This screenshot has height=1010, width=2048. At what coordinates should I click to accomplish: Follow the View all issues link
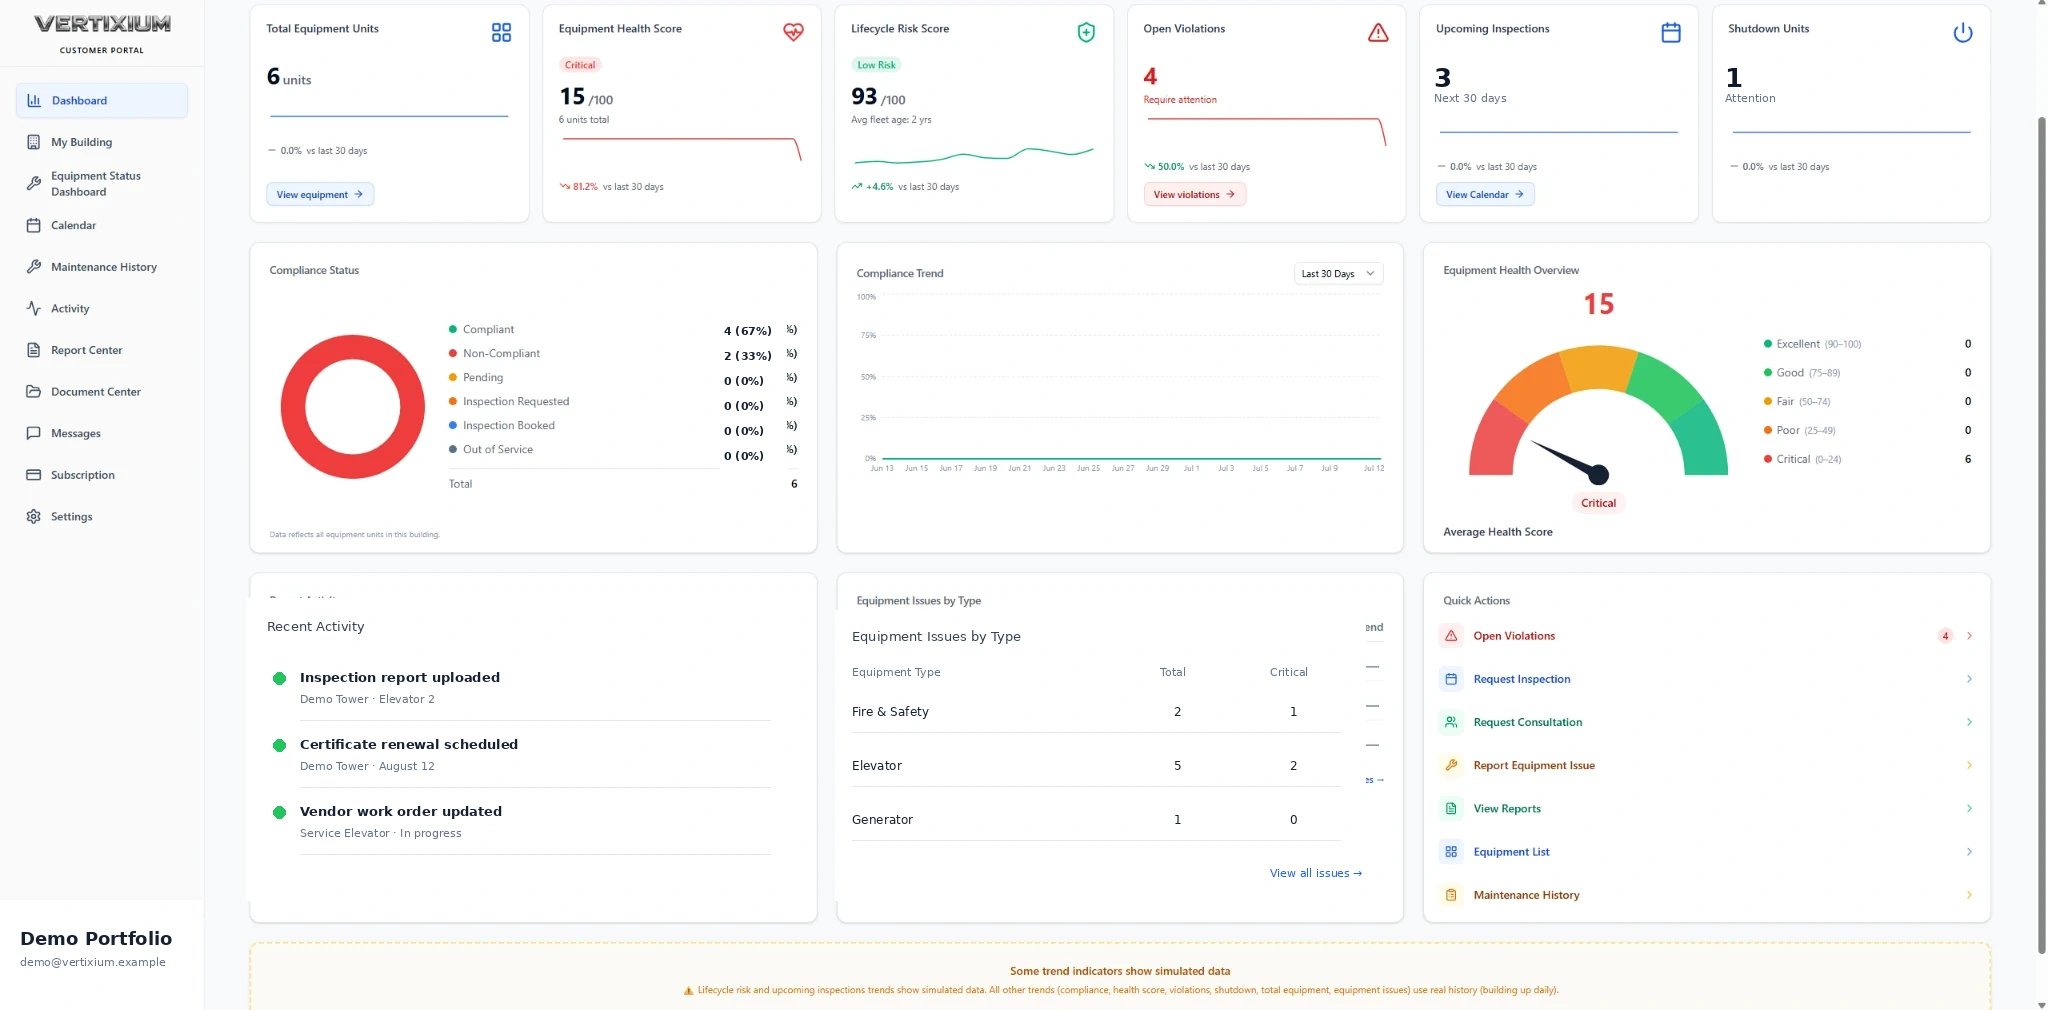point(1316,873)
